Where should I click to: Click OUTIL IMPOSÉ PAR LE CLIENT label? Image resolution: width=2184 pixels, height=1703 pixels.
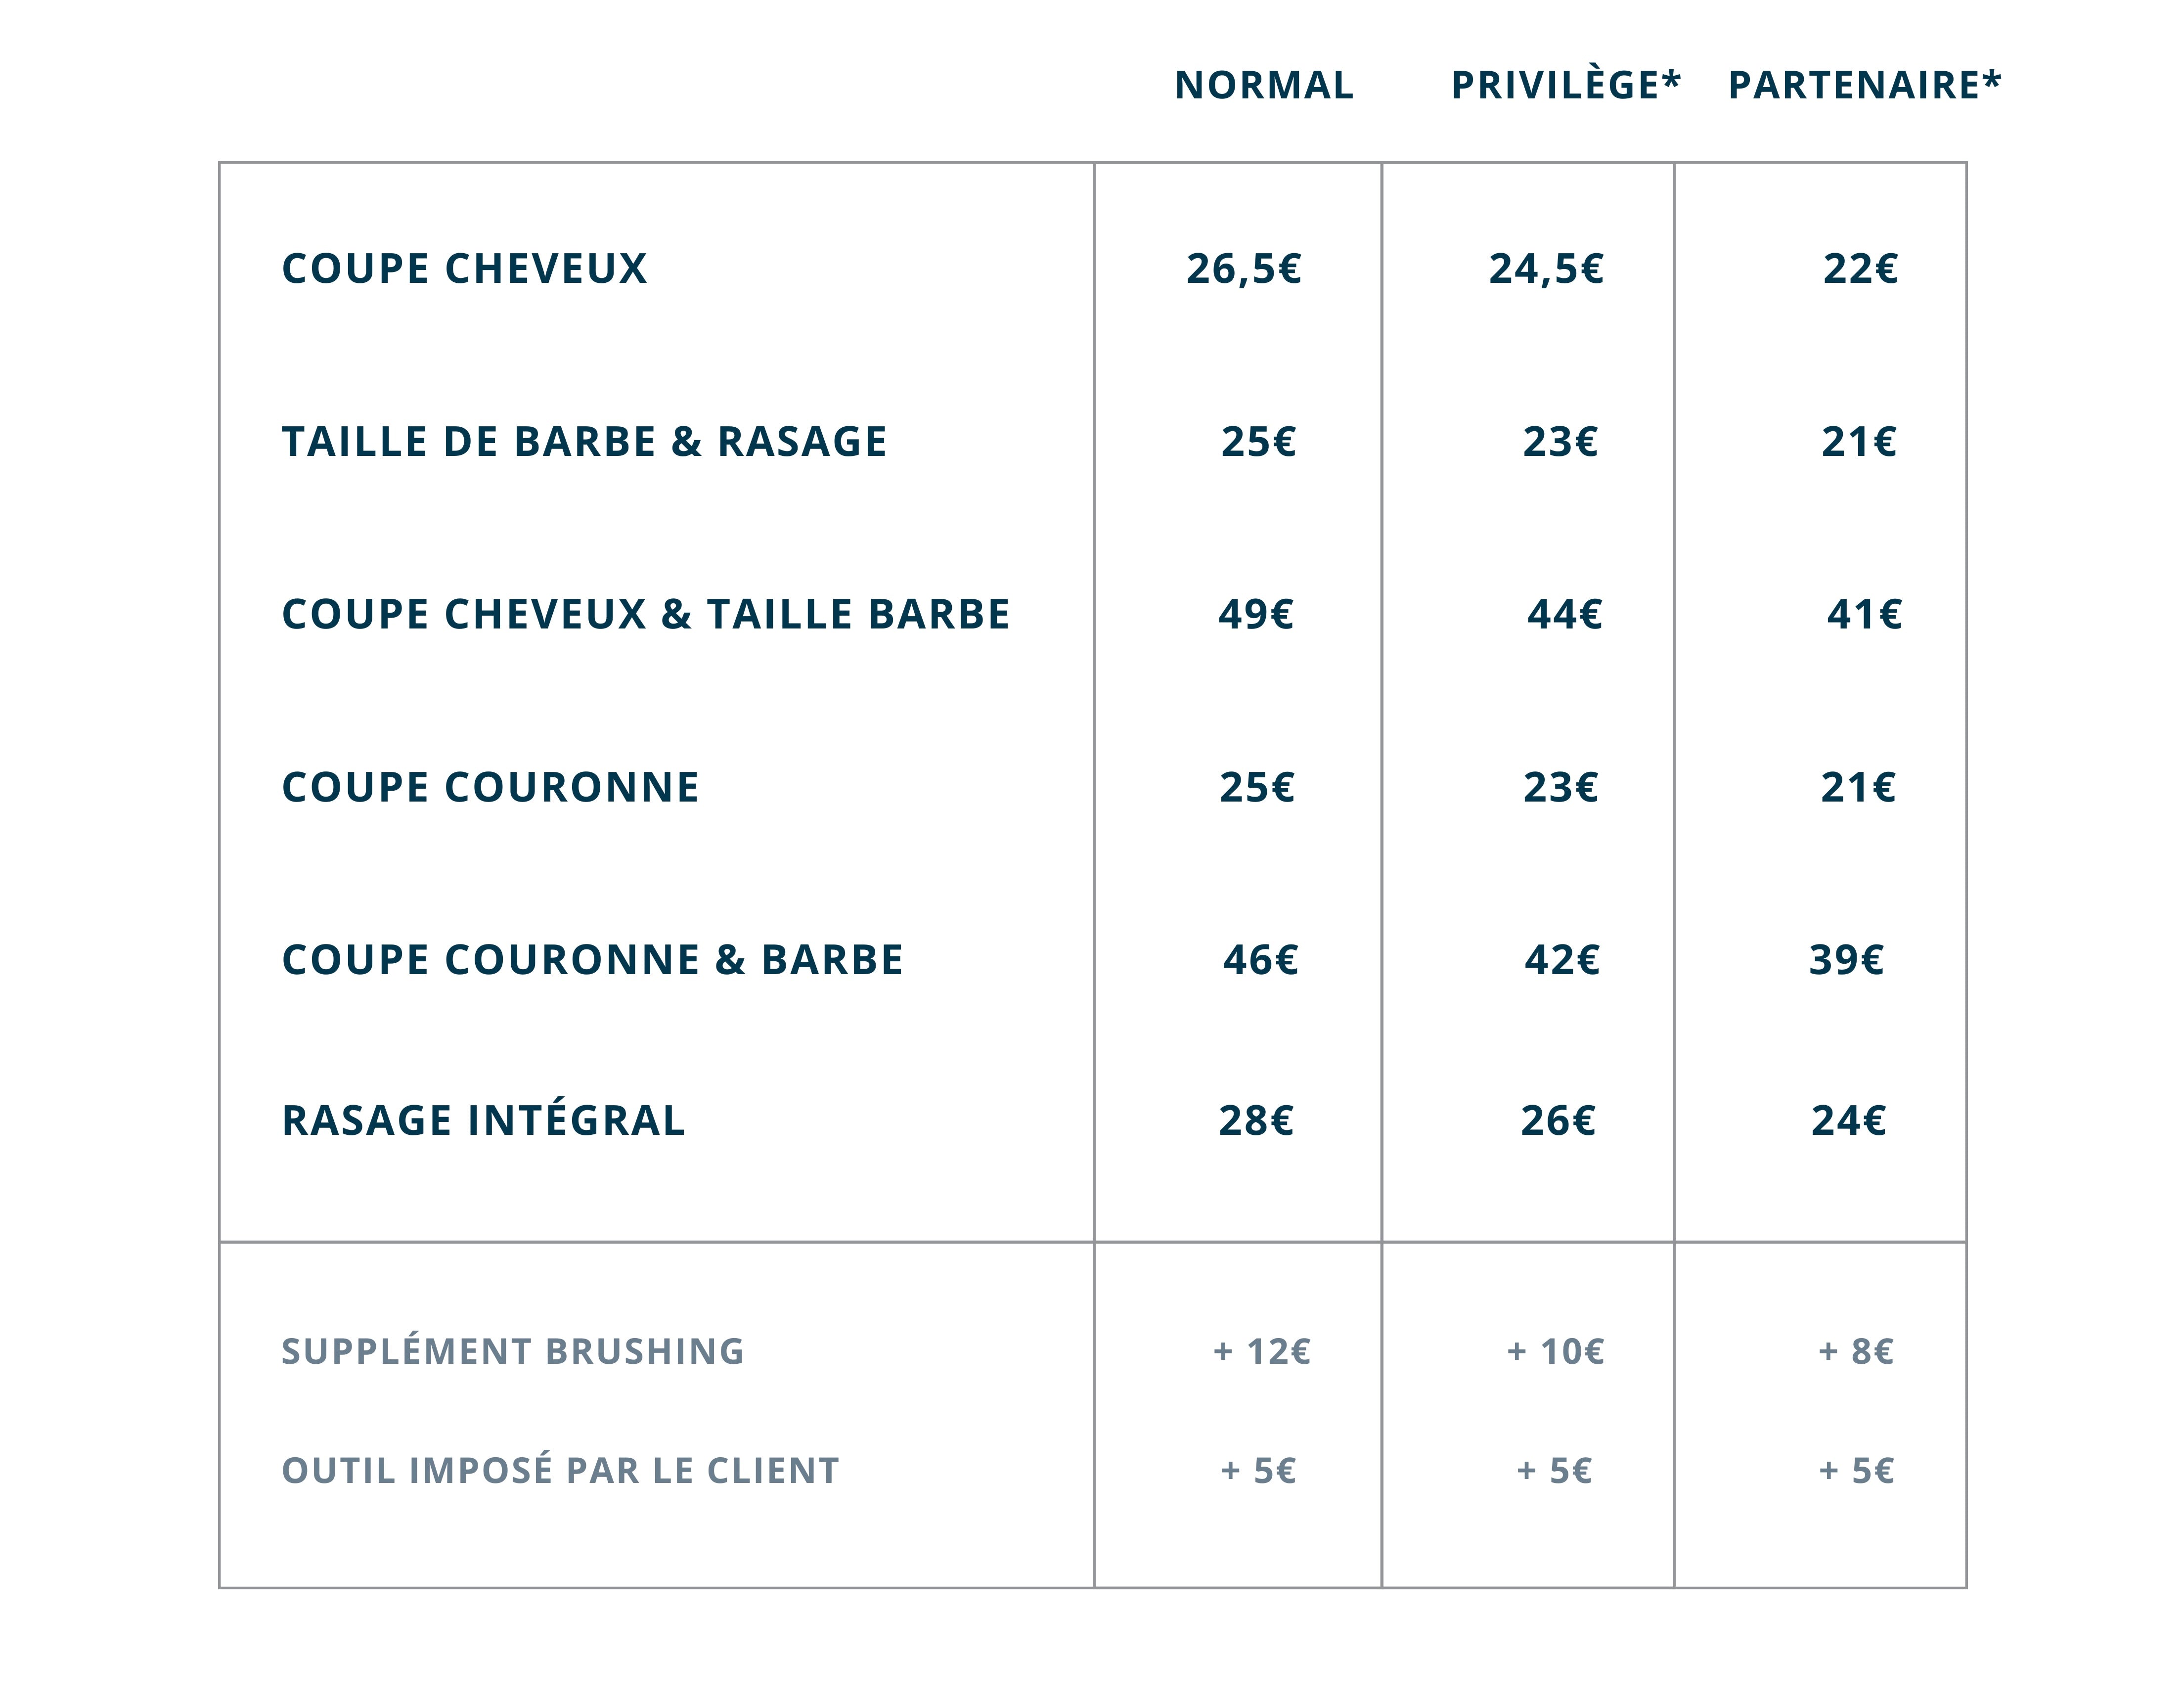pos(560,1470)
